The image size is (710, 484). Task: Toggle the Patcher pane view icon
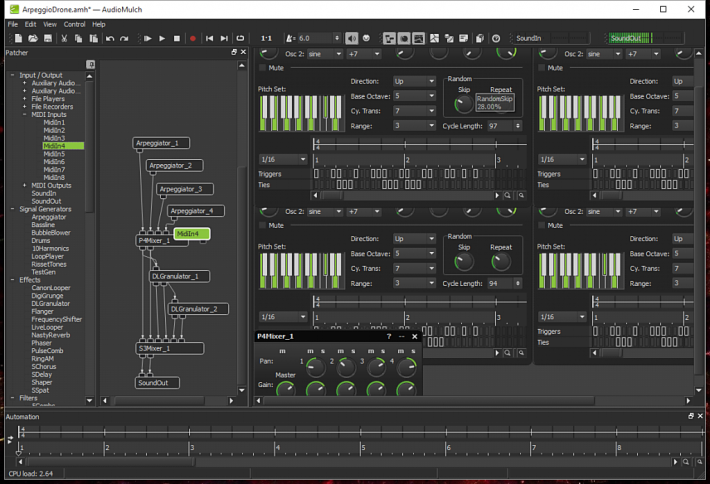(389, 38)
